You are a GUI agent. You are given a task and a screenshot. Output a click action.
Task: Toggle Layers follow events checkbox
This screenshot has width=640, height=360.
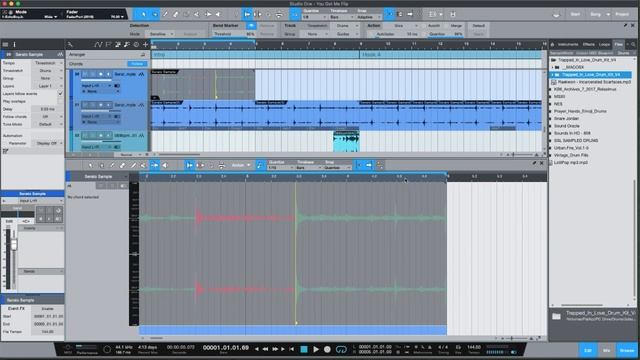pos(60,93)
